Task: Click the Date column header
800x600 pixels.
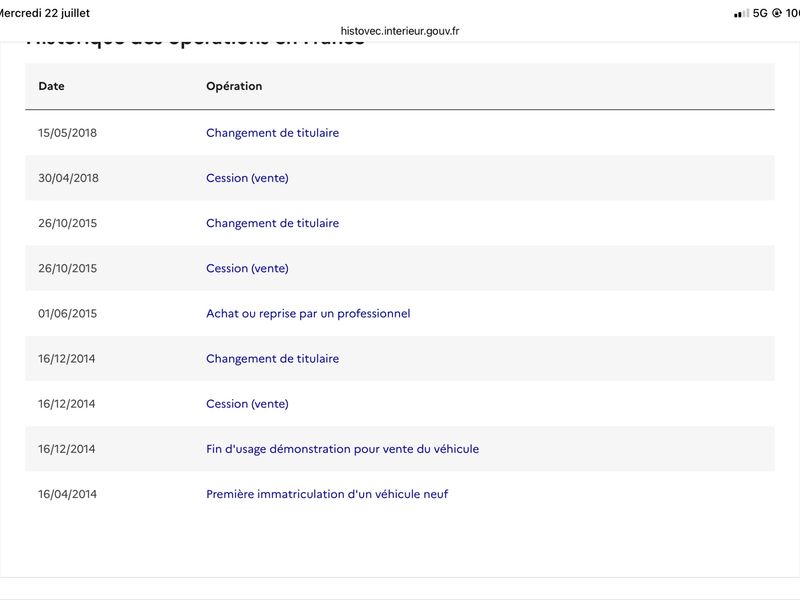Action: tap(52, 86)
